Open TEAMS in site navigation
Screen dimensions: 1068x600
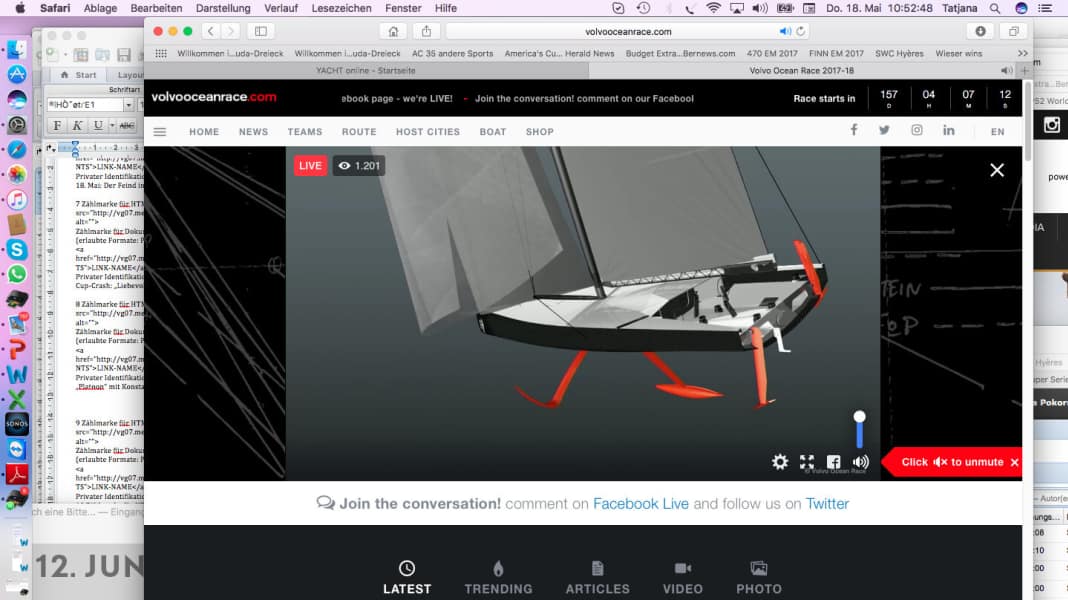pyautogui.click(x=304, y=132)
